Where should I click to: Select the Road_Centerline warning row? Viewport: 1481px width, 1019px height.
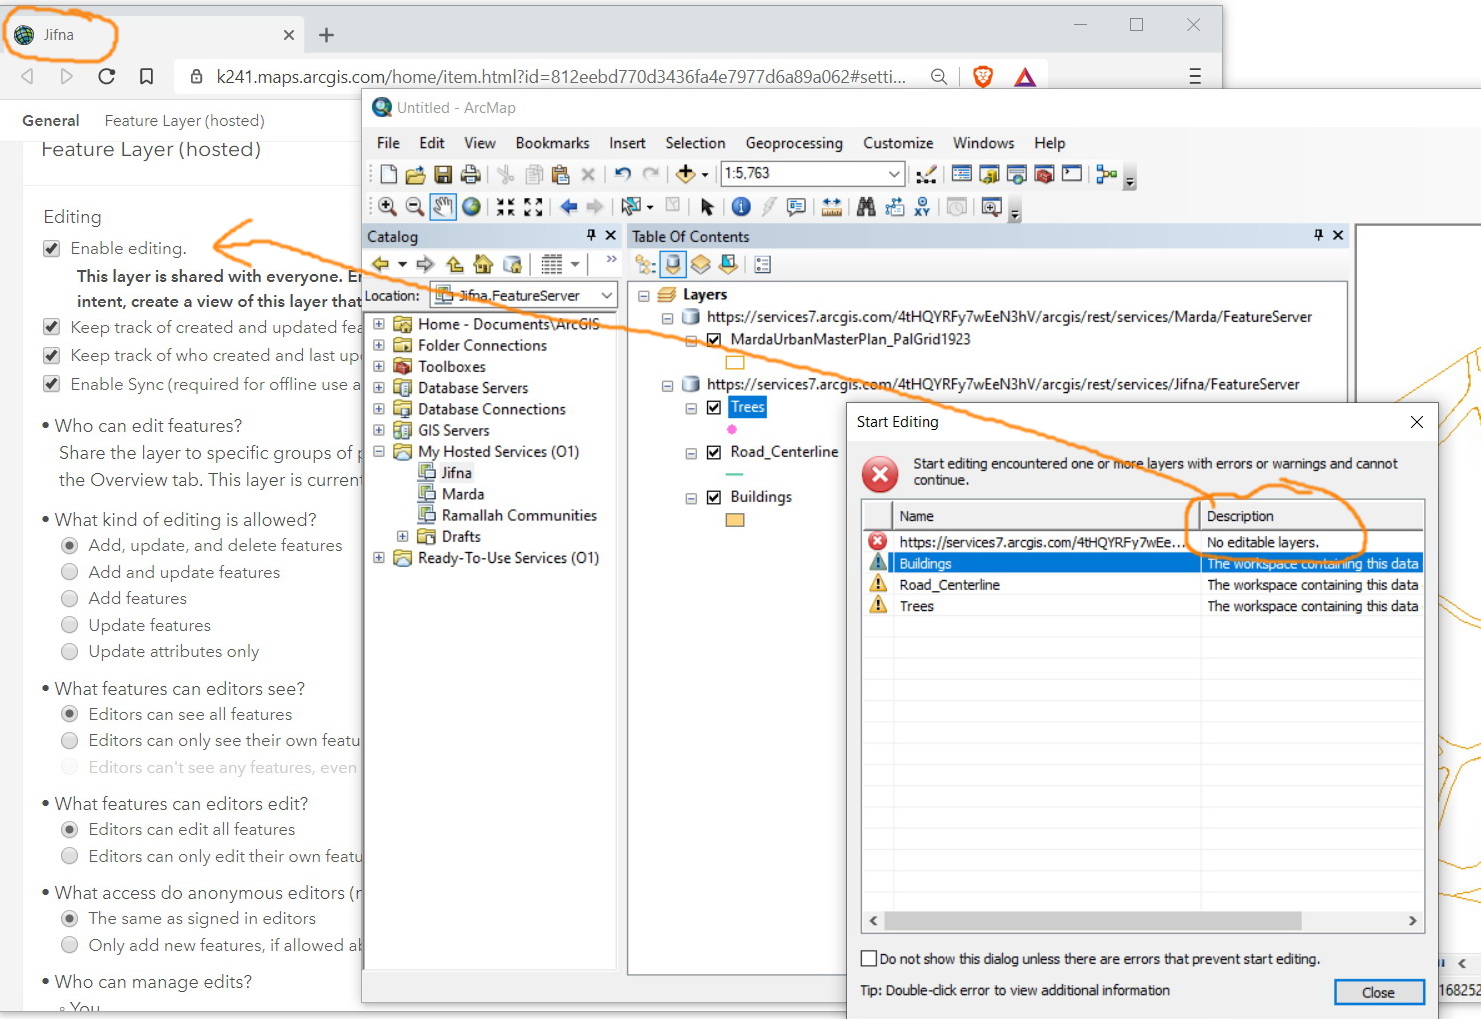[x=1143, y=585]
